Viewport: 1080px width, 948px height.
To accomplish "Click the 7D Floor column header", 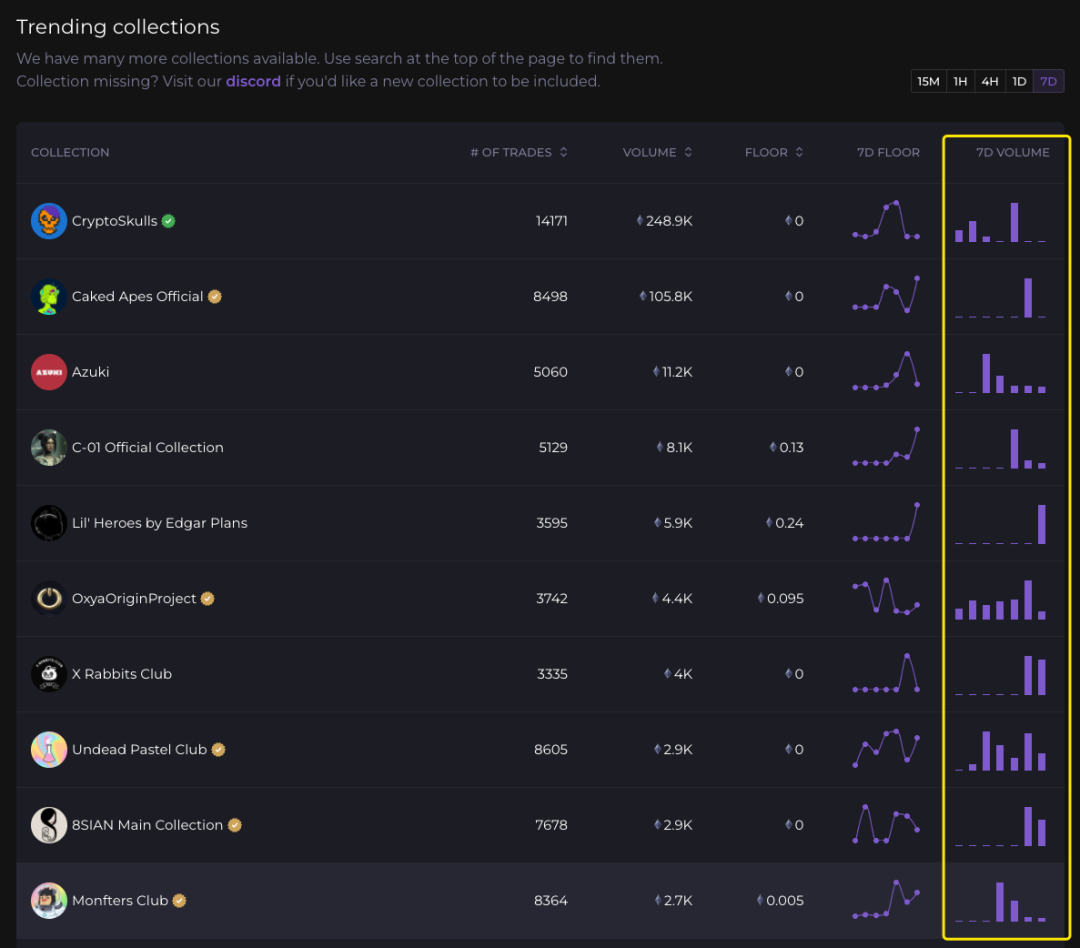I will point(888,152).
